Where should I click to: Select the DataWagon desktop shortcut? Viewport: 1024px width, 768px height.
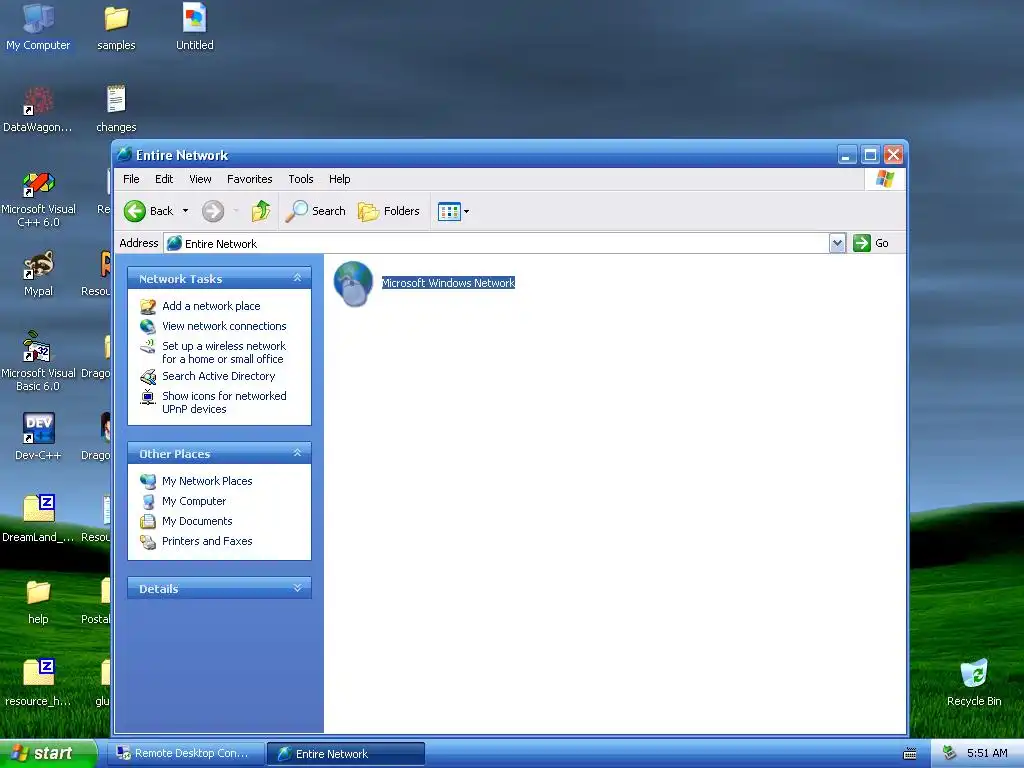click(x=37, y=110)
